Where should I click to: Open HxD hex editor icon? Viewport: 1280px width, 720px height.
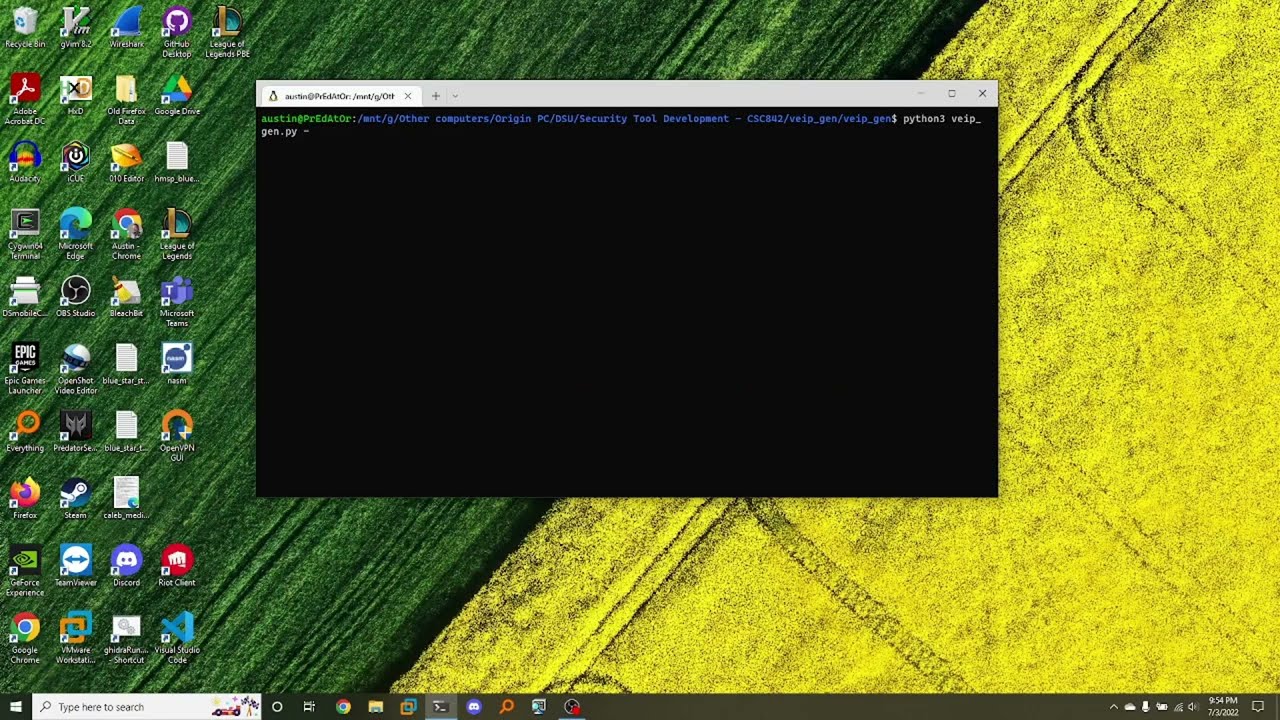[76, 95]
